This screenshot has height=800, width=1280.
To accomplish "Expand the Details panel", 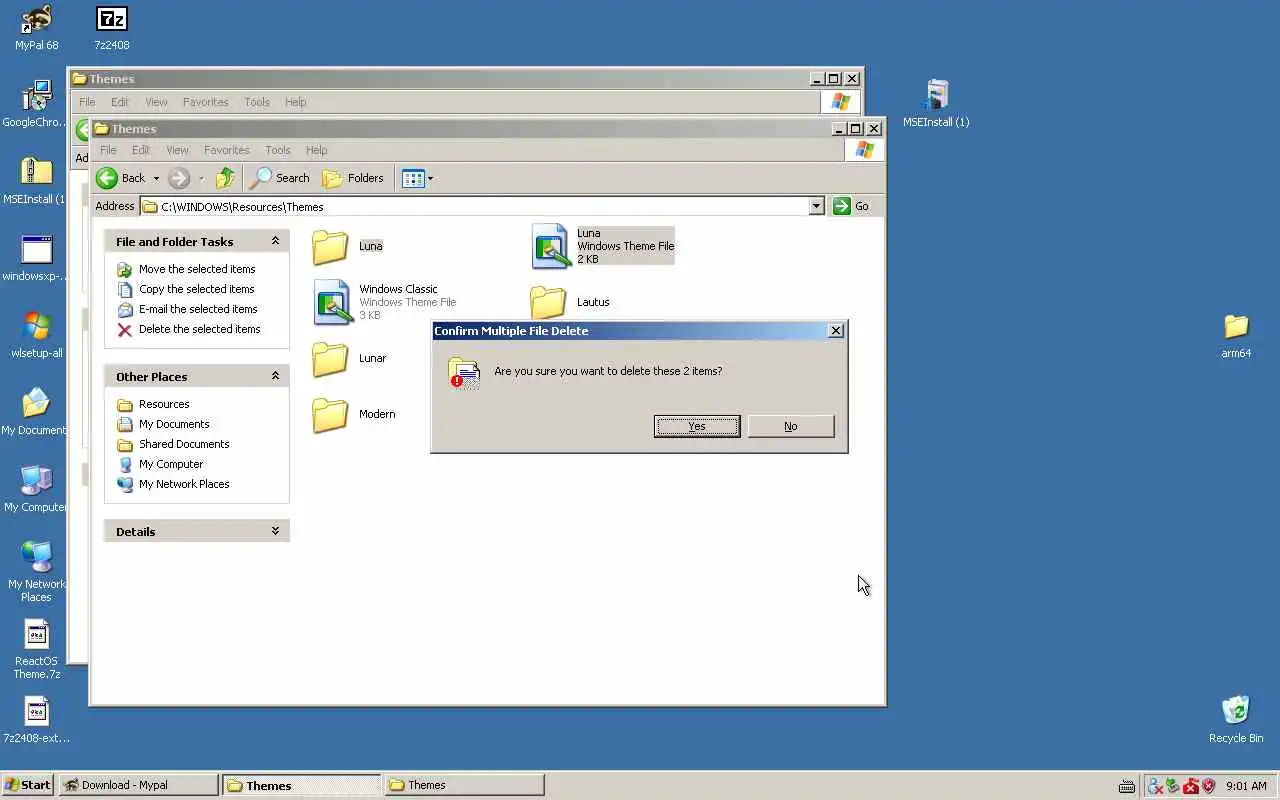I will coord(275,531).
